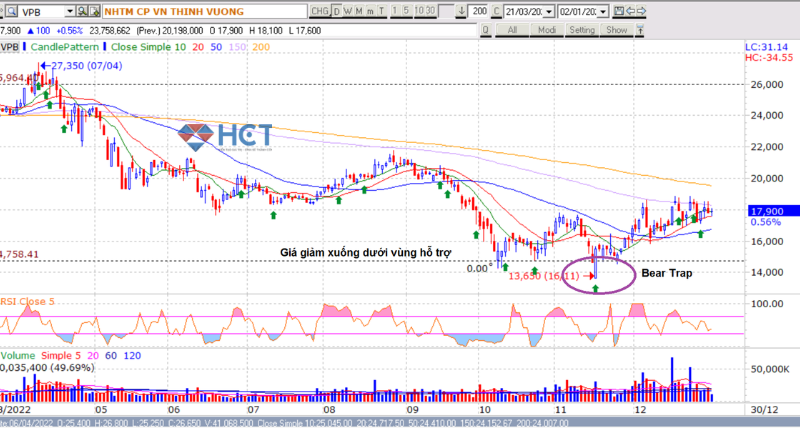Select the lowercase m minute timeframe button

[370, 11]
